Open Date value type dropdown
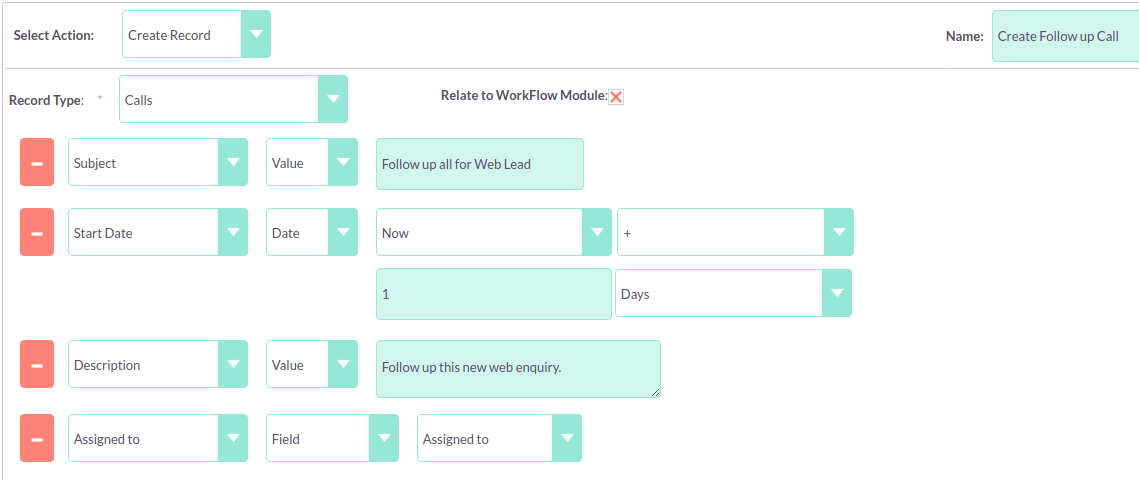Screen dimensions: 1139x480 pos(311,233)
